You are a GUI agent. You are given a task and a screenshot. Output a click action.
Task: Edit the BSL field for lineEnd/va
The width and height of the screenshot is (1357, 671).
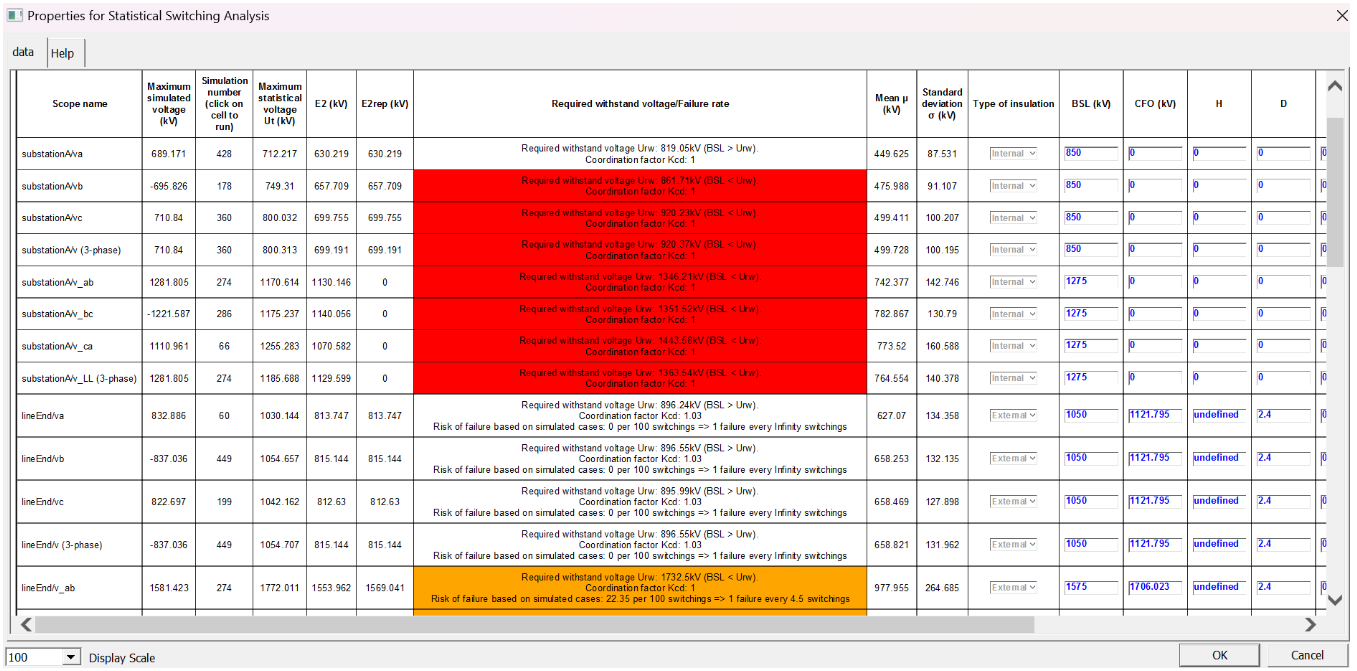point(1090,415)
